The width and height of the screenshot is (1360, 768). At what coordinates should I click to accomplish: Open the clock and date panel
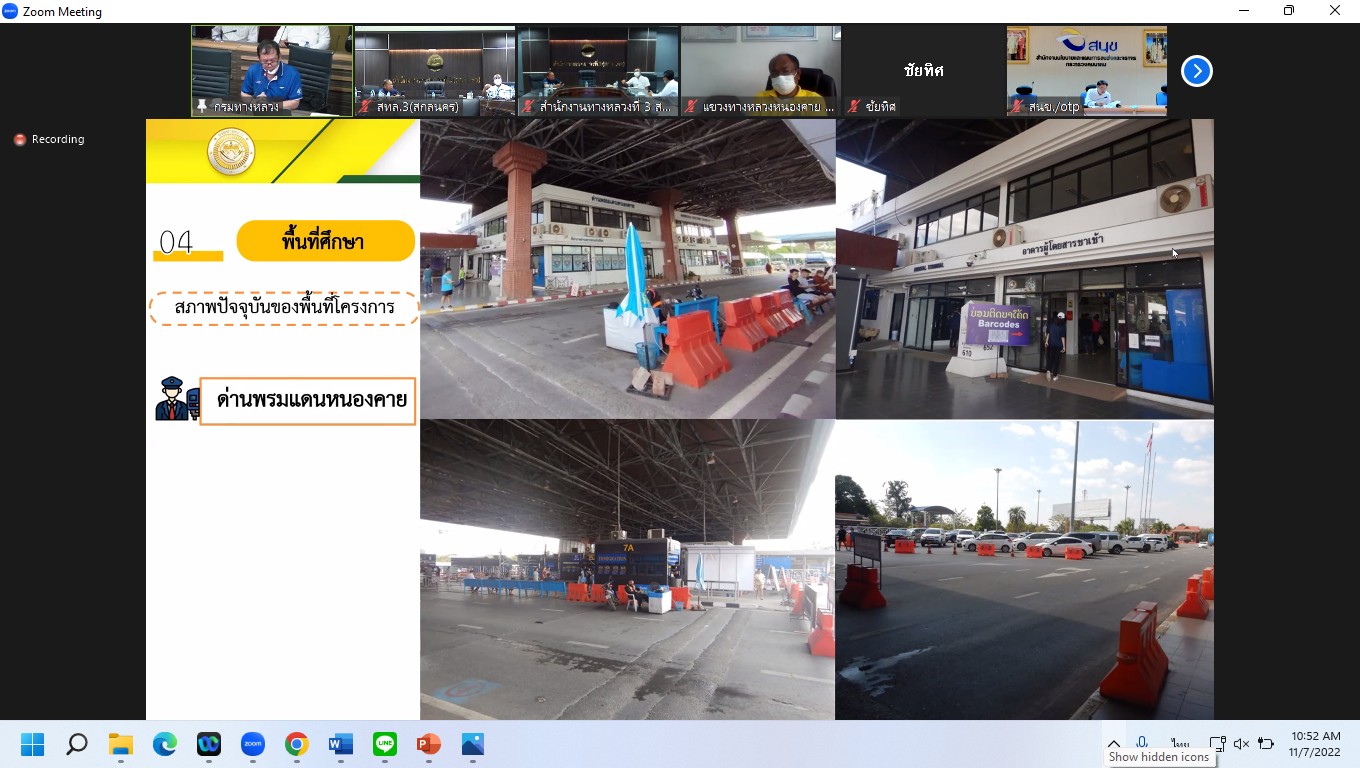click(x=1315, y=744)
